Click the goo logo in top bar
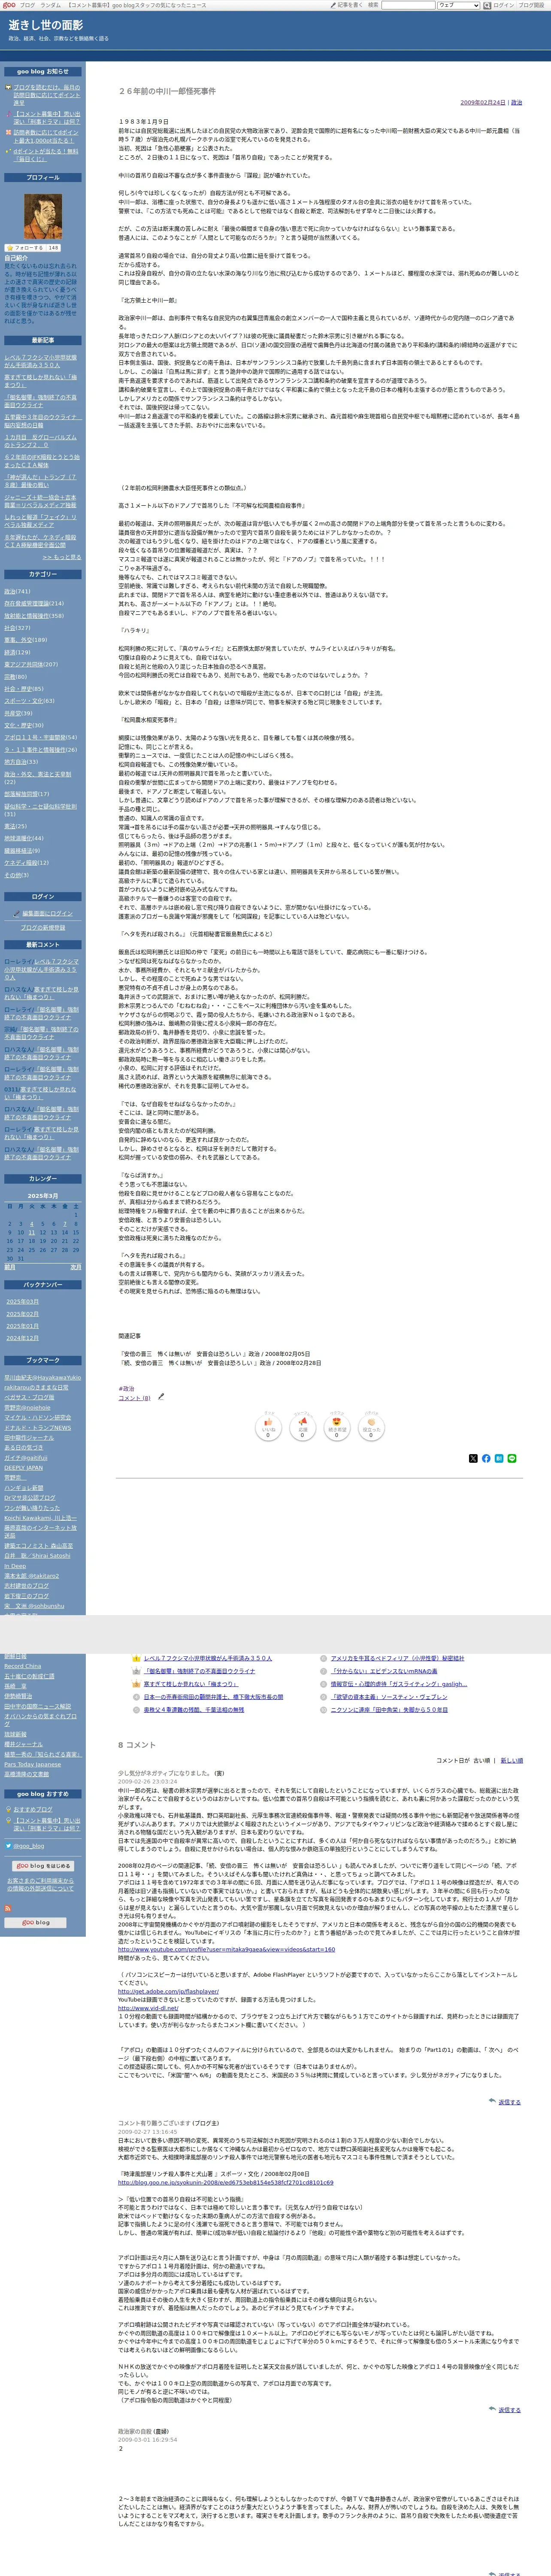This screenshot has height=2576, width=551. click(9, 5)
